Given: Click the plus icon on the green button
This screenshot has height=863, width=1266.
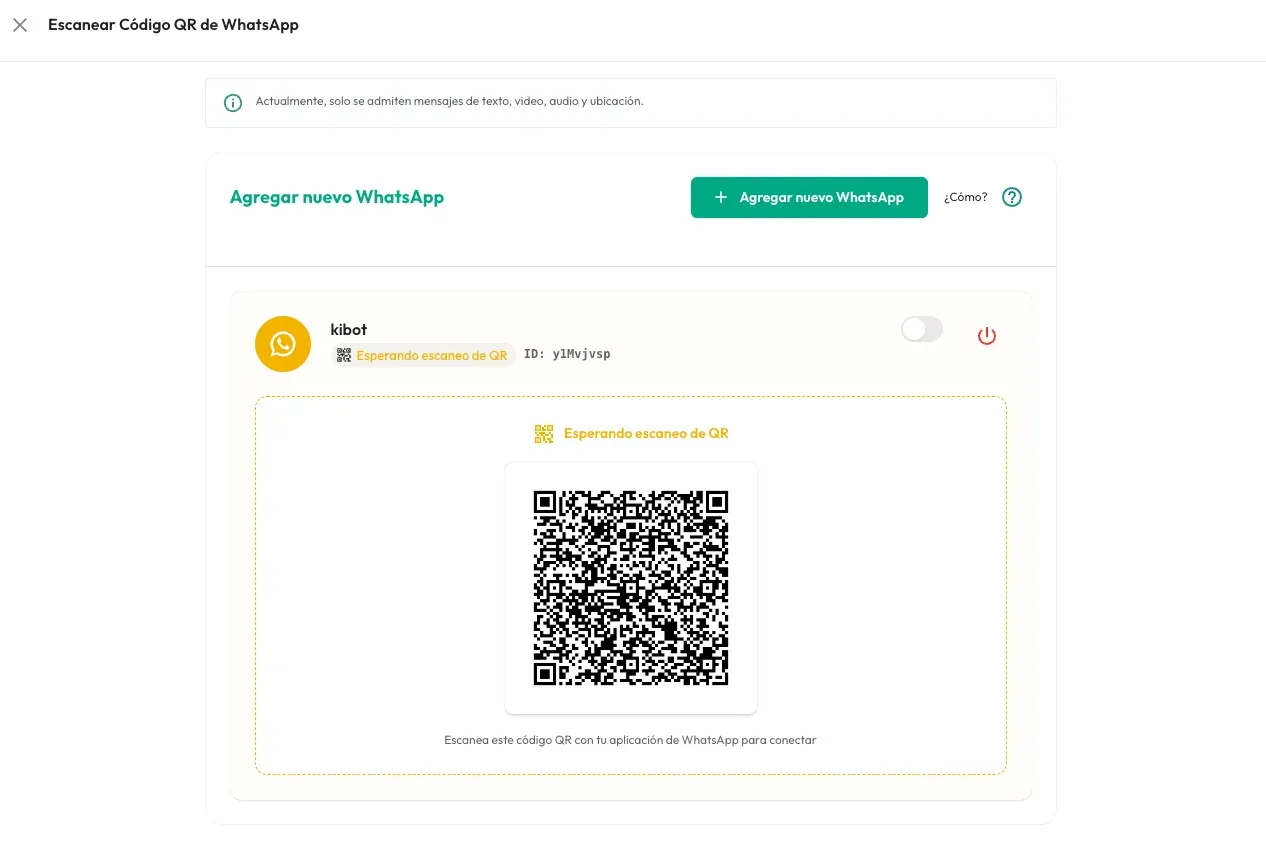Looking at the screenshot, I should click(720, 197).
